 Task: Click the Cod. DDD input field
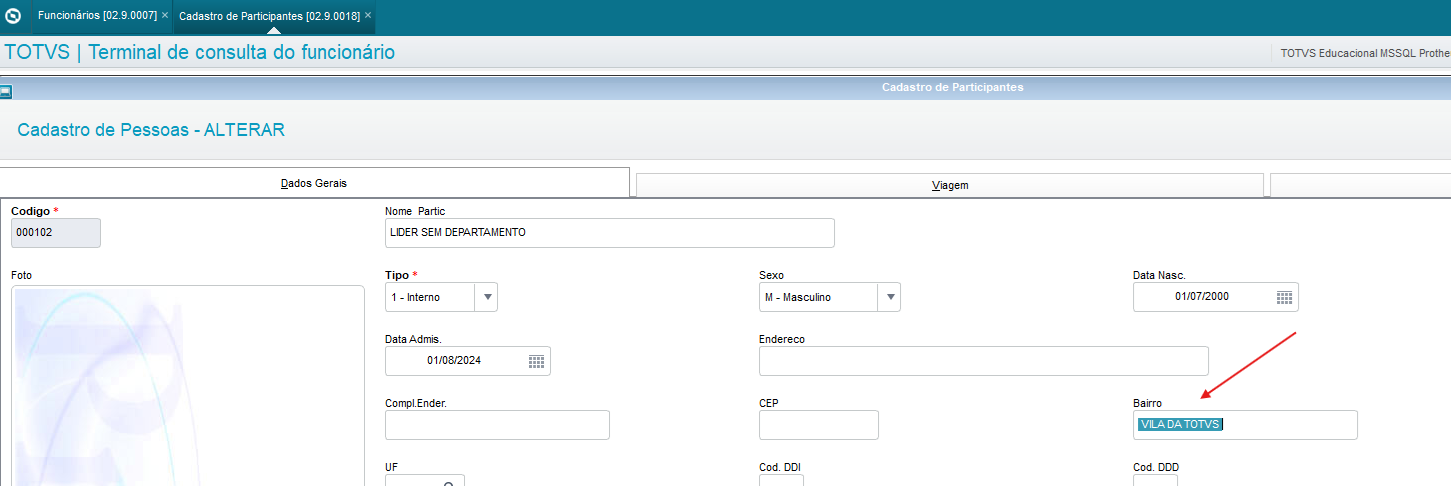(1155, 481)
